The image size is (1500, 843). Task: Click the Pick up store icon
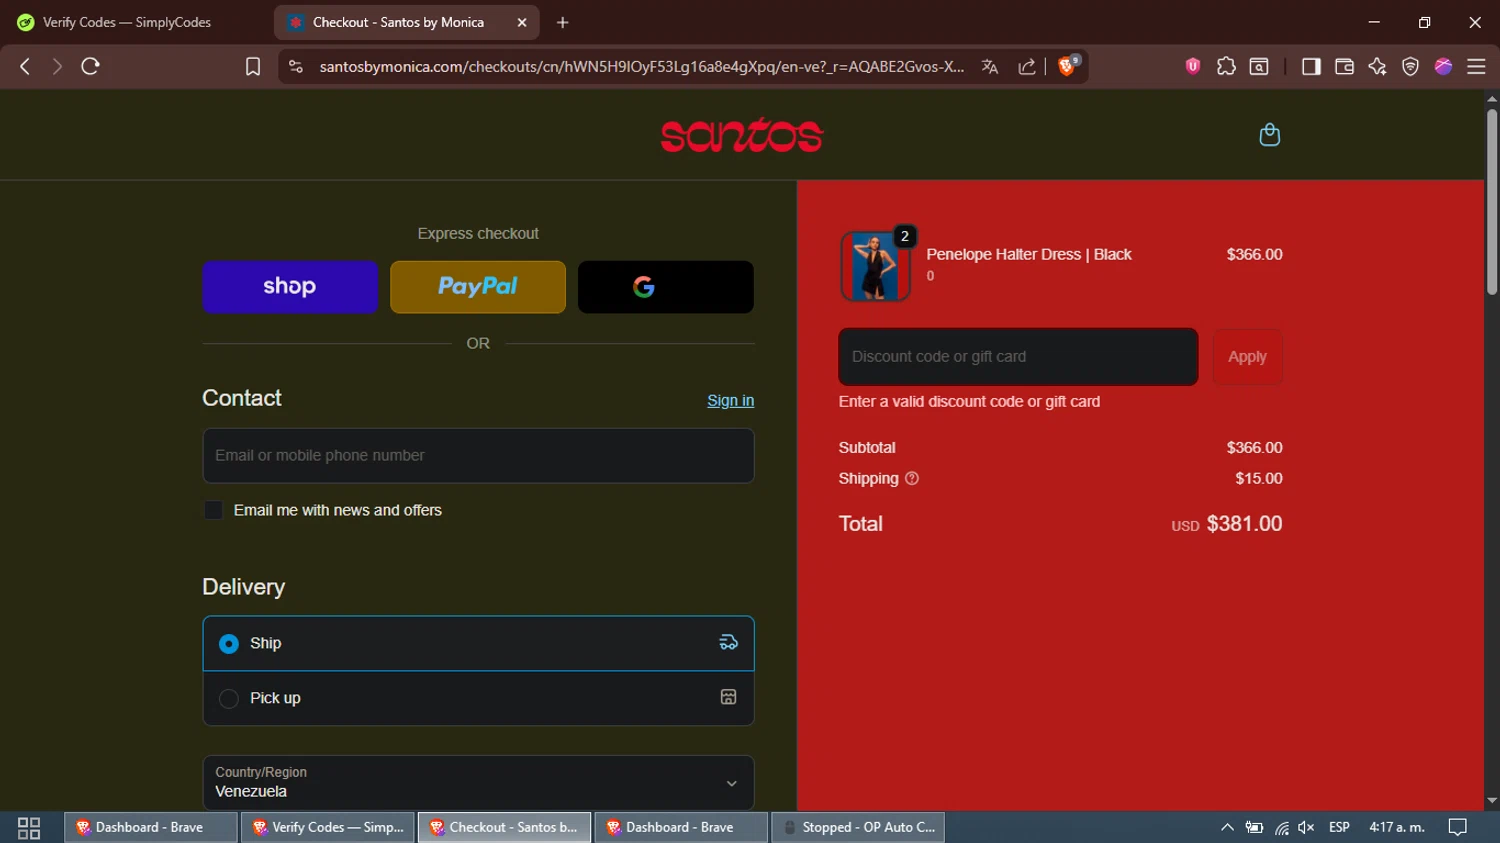tap(729, 697)
